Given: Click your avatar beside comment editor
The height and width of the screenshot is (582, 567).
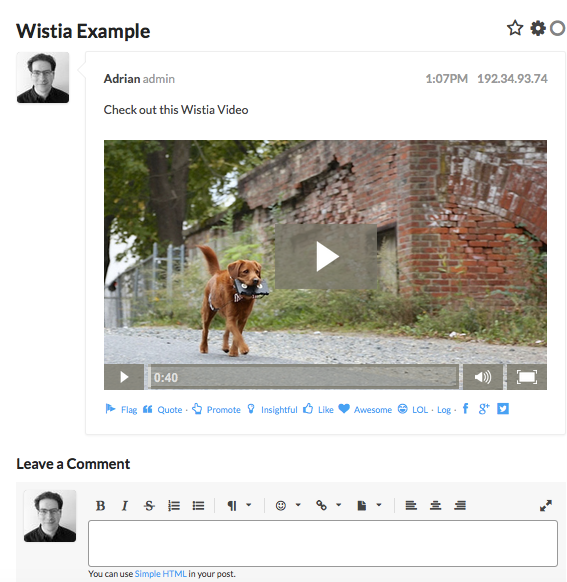Looking at the screenshot, I should (x=50, y=516).
